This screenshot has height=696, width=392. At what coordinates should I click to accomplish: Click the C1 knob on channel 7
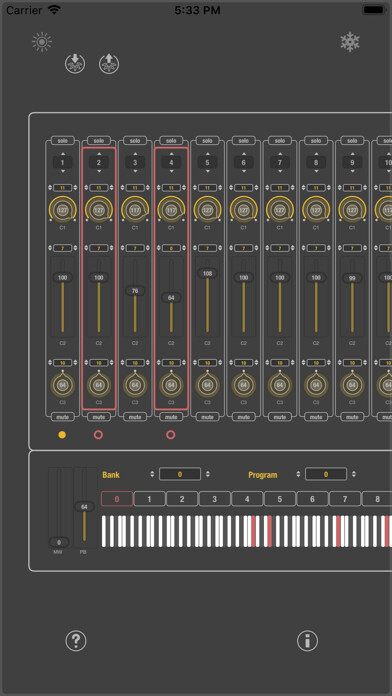pyautogui.click(x=280, y=210)
